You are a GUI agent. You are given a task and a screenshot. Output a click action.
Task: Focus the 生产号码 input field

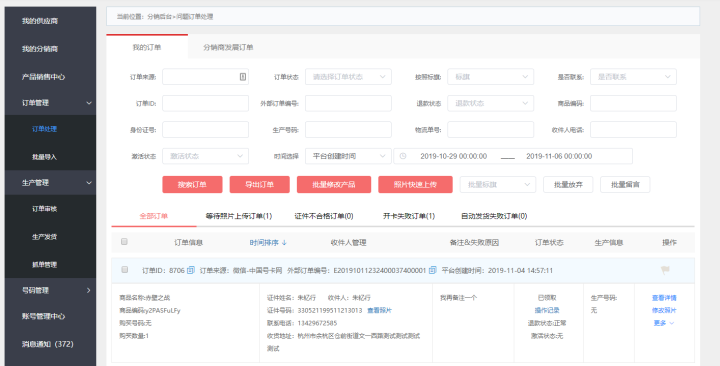pyautogui.click(x=348, y=130)
